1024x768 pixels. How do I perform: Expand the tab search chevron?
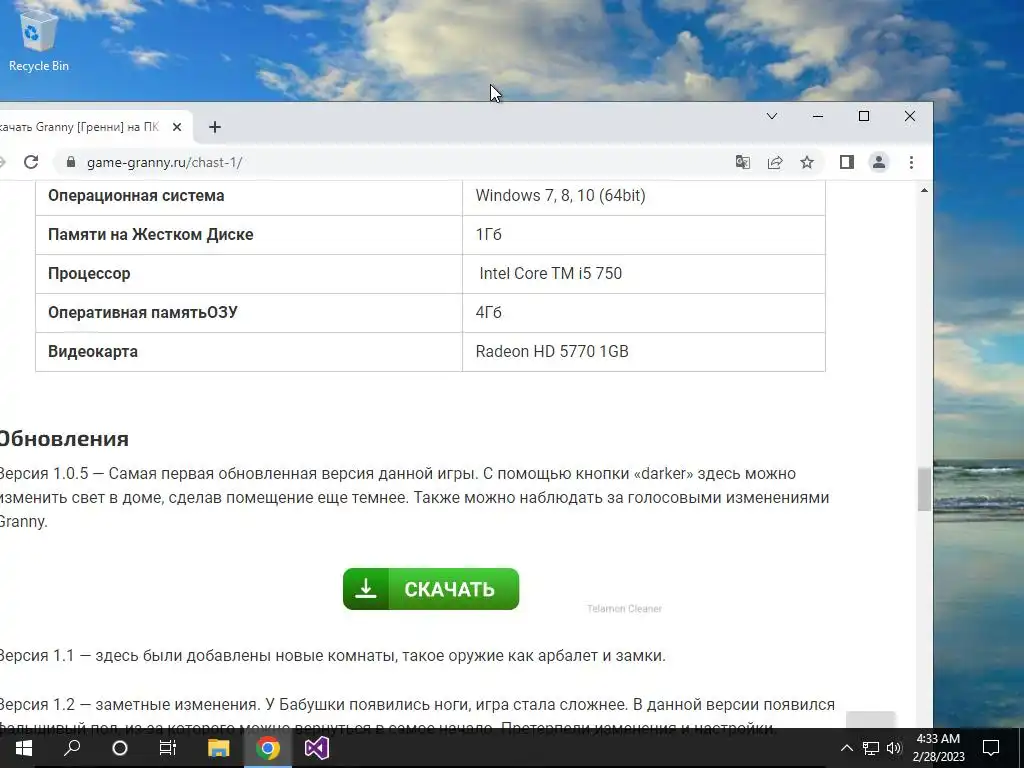click(771, 116)
